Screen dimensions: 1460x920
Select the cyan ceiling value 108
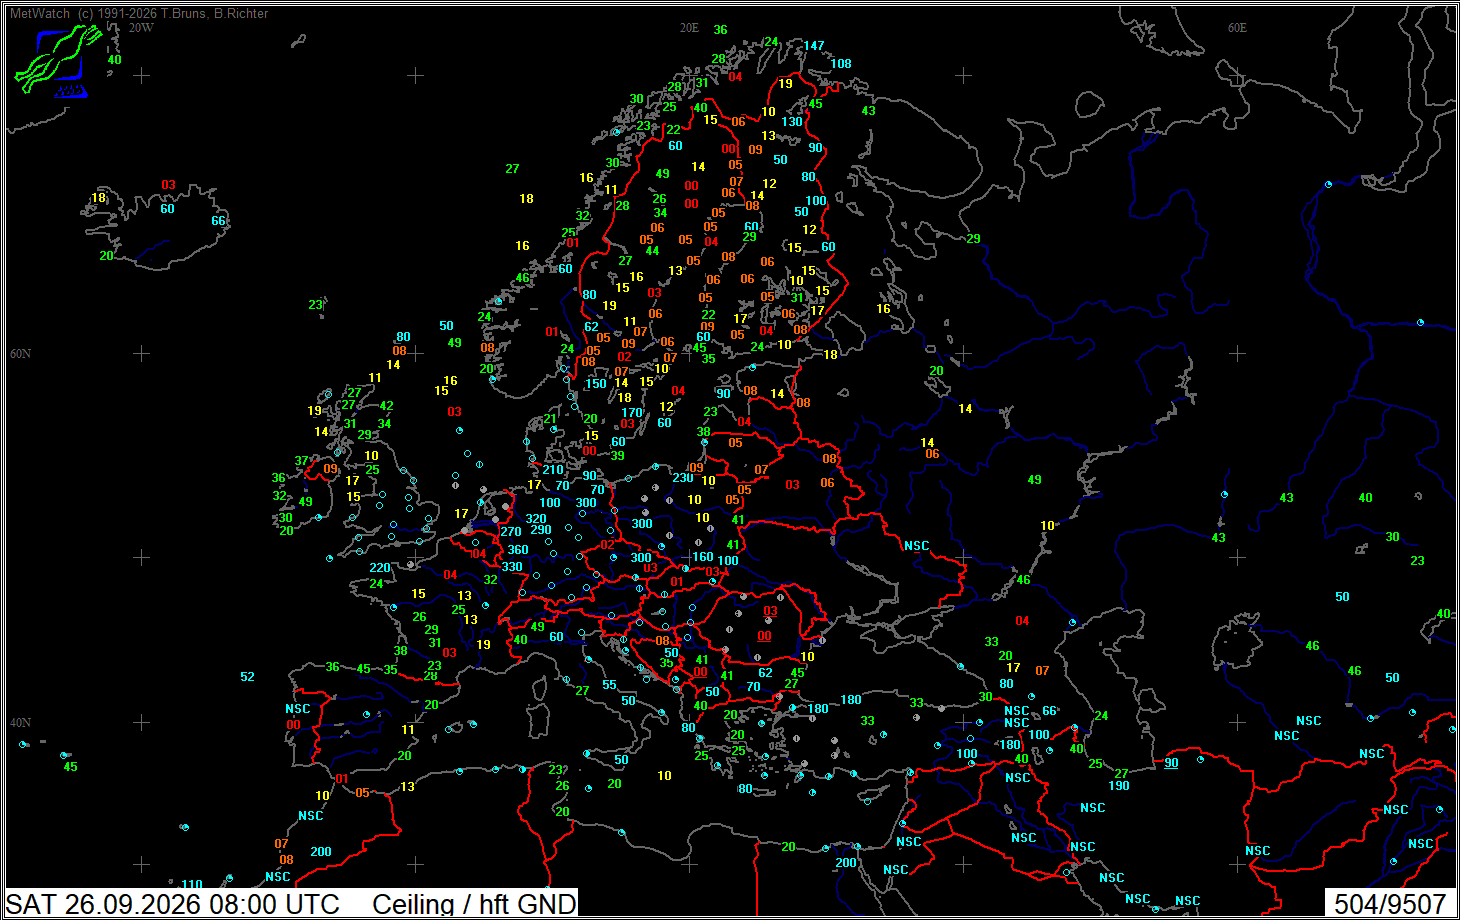coord(841,64)
